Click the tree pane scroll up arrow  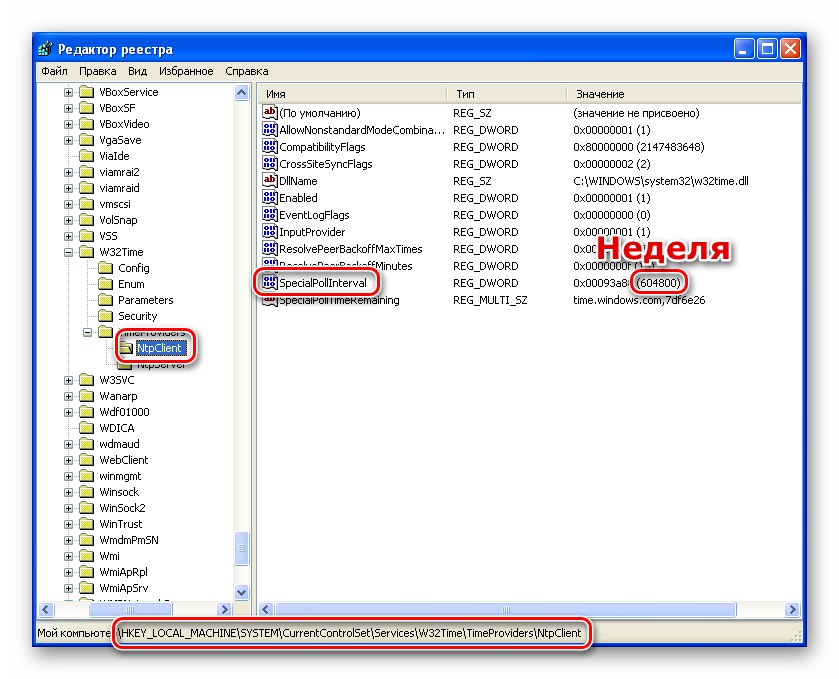(x=242, y=93)
